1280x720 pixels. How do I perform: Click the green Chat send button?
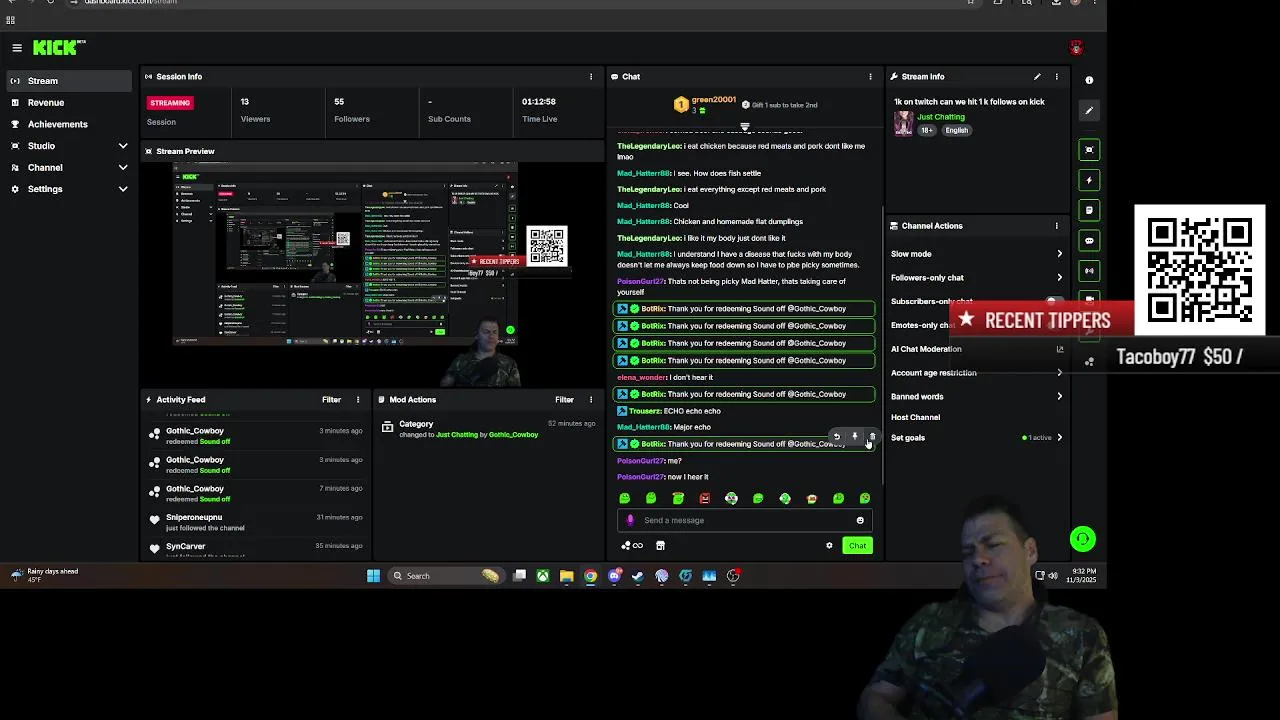[x=857, y=545]
